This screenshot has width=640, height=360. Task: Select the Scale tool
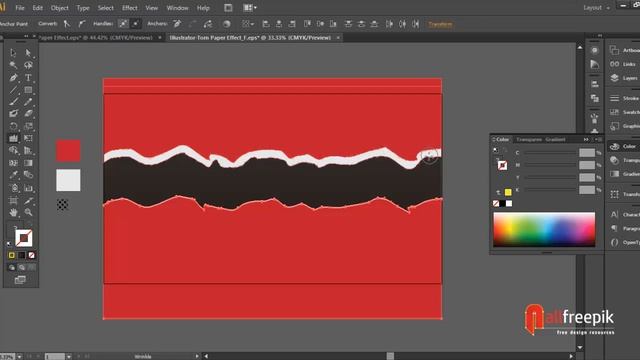[28, 126]
